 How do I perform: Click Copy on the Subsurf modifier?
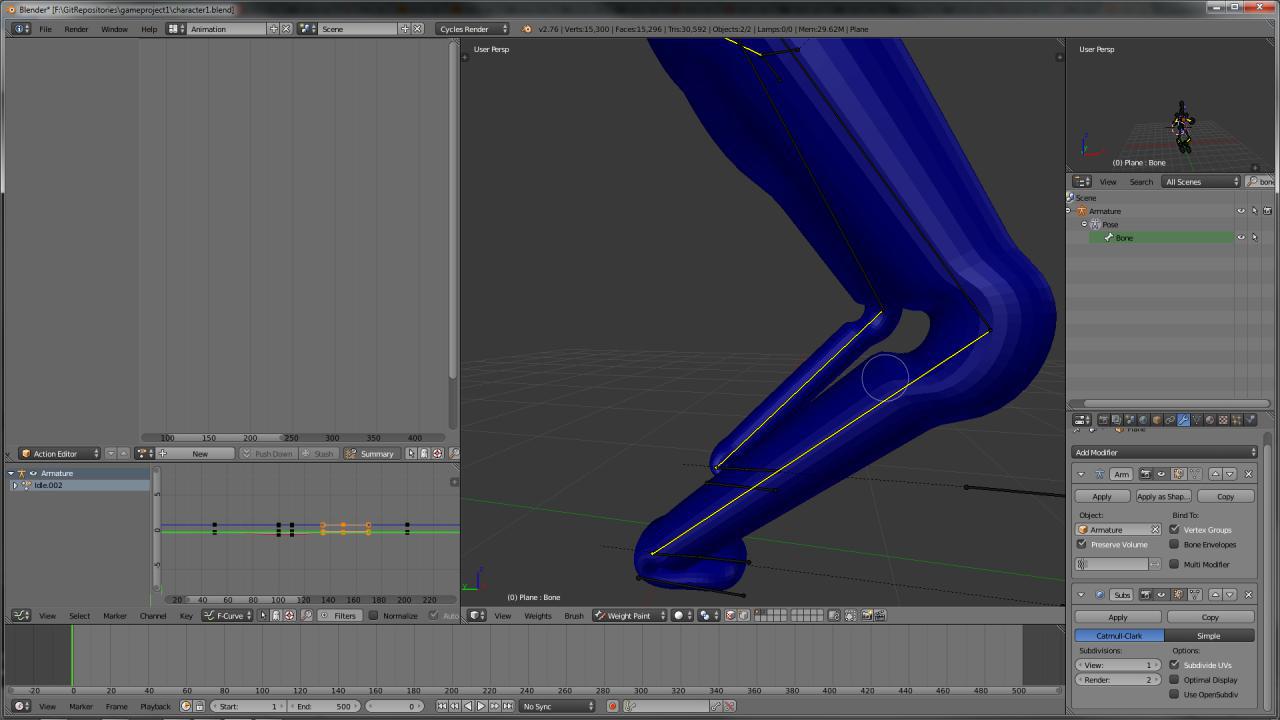pyautogui.click(x=1210, y=617)
